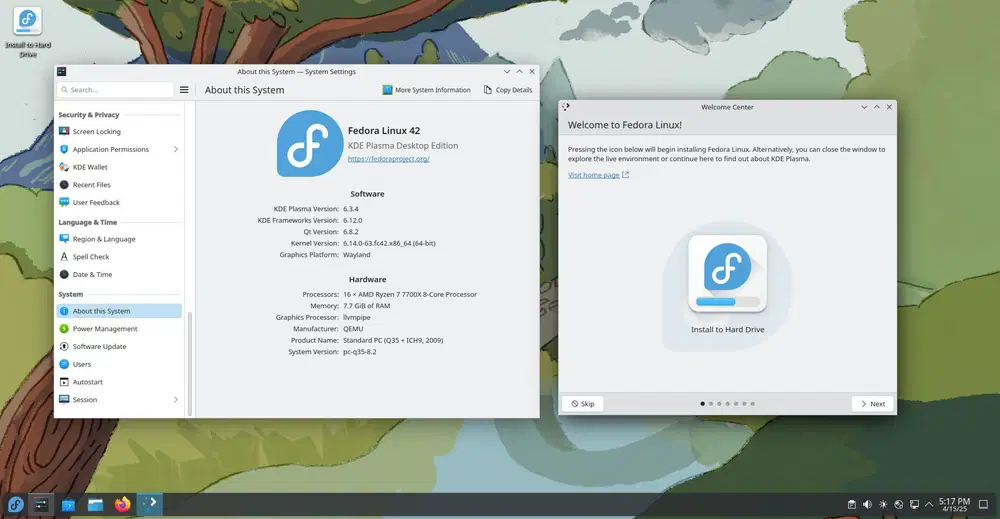Switch to Welcome Center taskbar entry

coord(150,505)
